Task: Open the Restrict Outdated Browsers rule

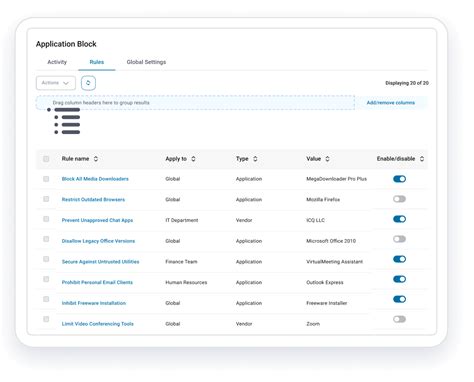Action: [x=93, y=200]
